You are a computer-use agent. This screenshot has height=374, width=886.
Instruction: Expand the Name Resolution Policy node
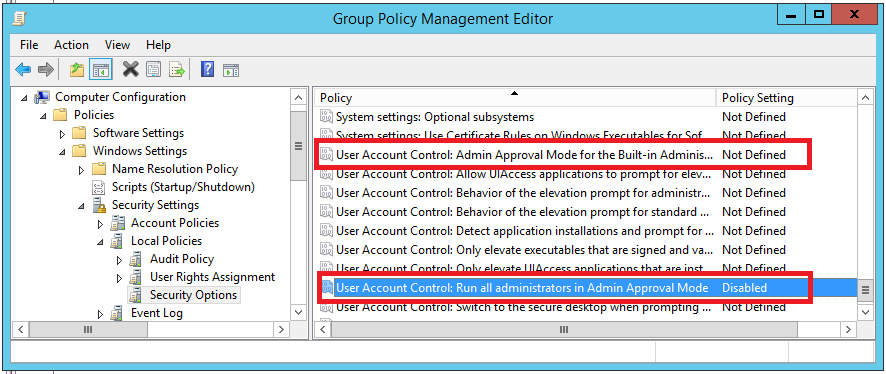pos(81,169)
